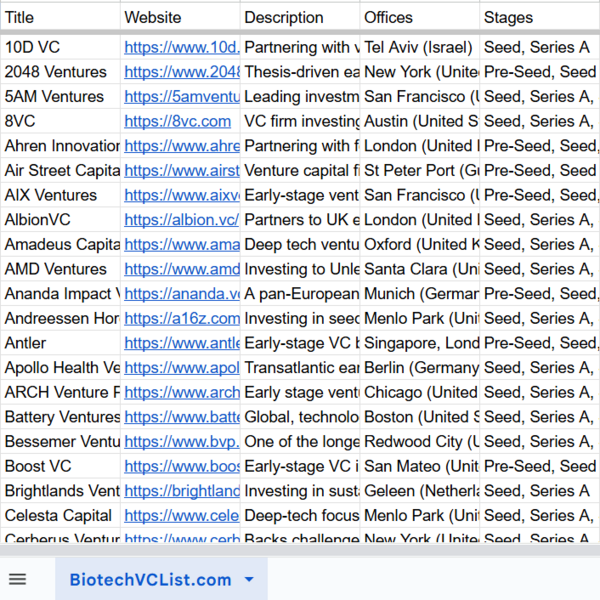Select the 8VC title cell
The width and height of the screenshot is (600, 600).
click(x=60, y=121)
